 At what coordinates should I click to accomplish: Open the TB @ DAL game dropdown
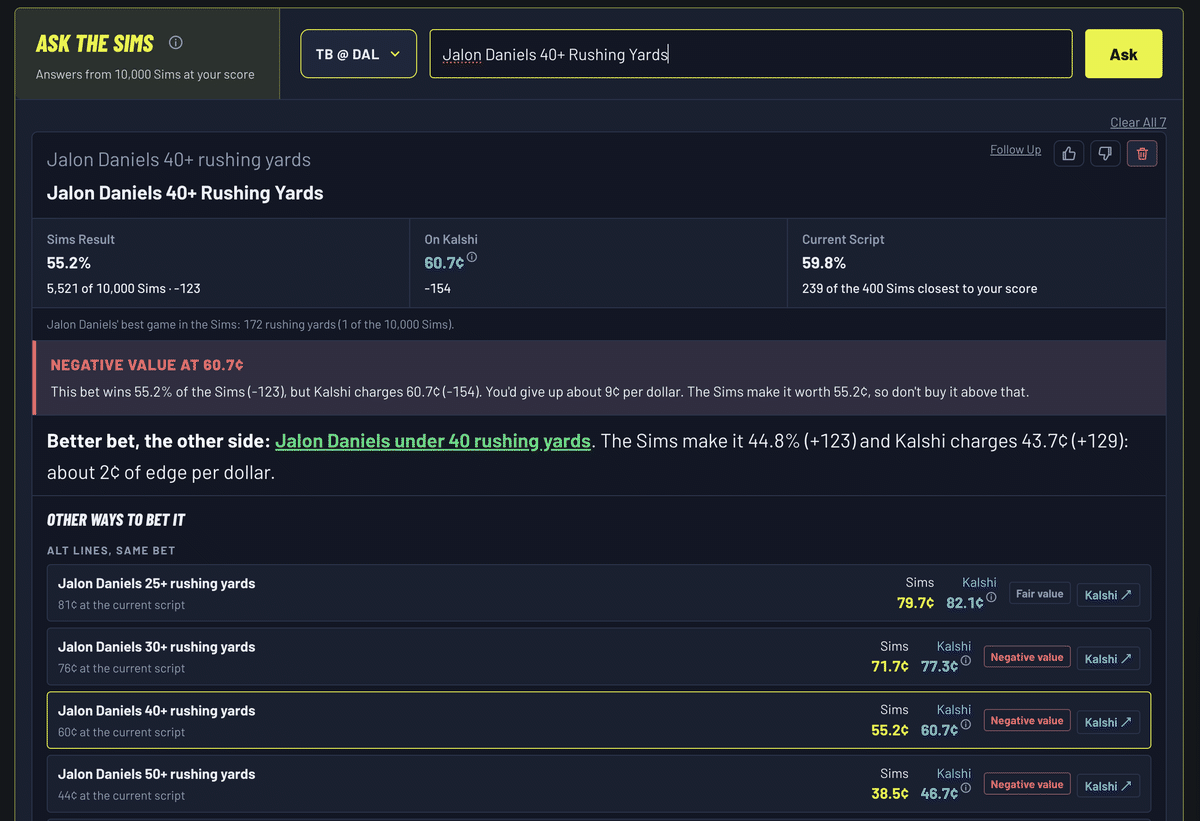point(358,54)
